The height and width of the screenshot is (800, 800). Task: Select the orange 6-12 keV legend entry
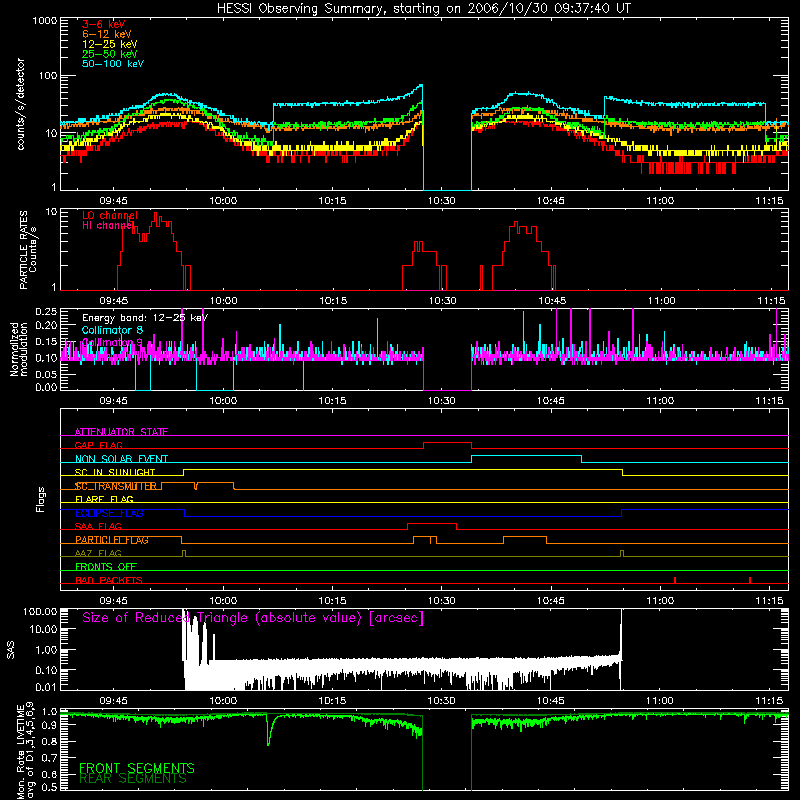point(107,34)
